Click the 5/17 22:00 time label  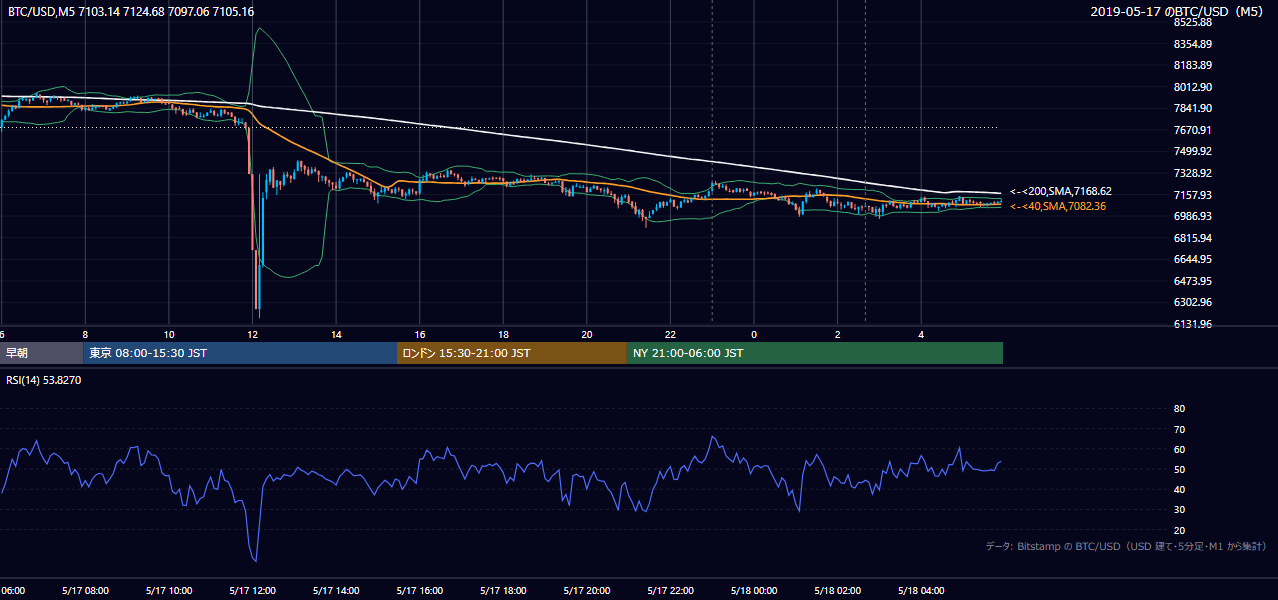click(x=671, y=590)
